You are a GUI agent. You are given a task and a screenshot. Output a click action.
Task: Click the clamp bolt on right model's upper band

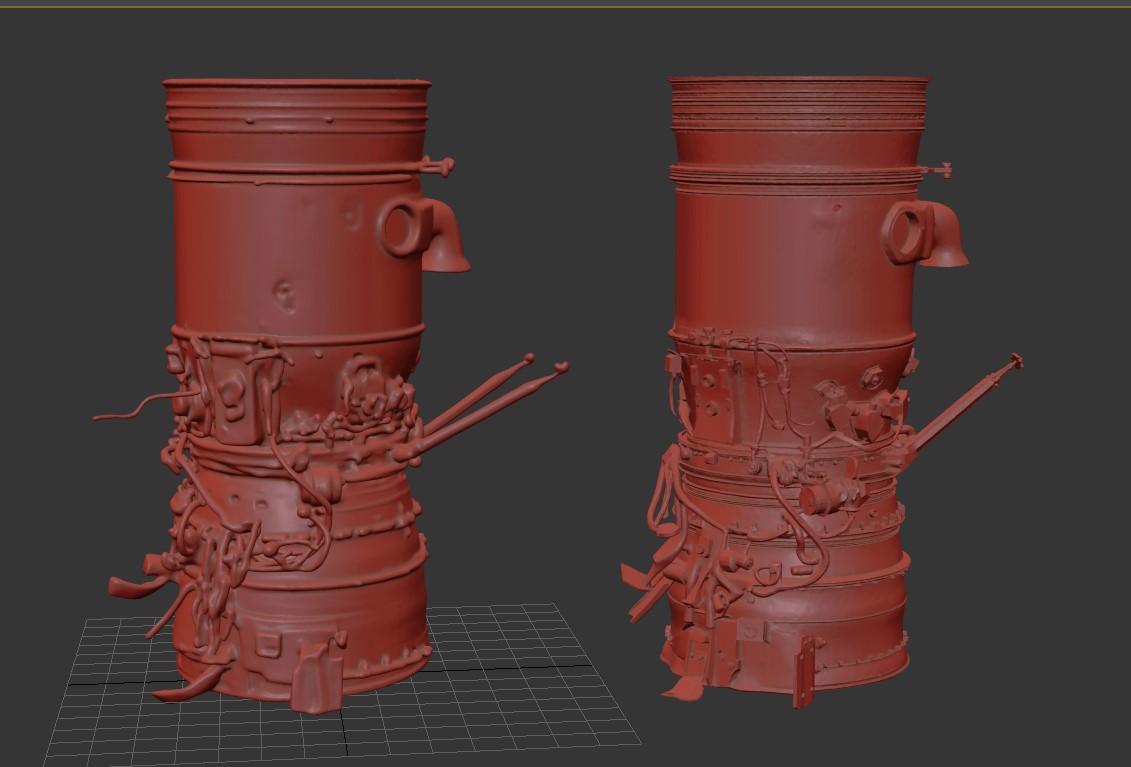point(937,170)
